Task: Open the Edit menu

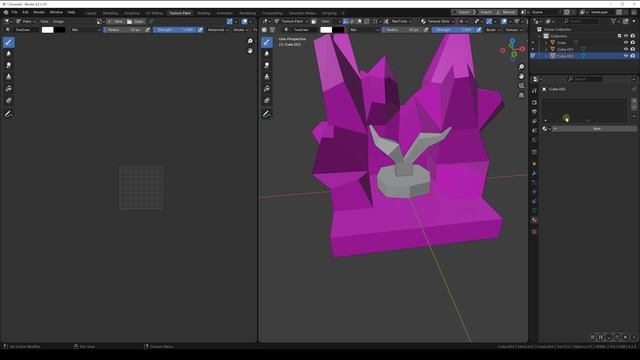Action: pyautogui.click(x=25, y=12)
